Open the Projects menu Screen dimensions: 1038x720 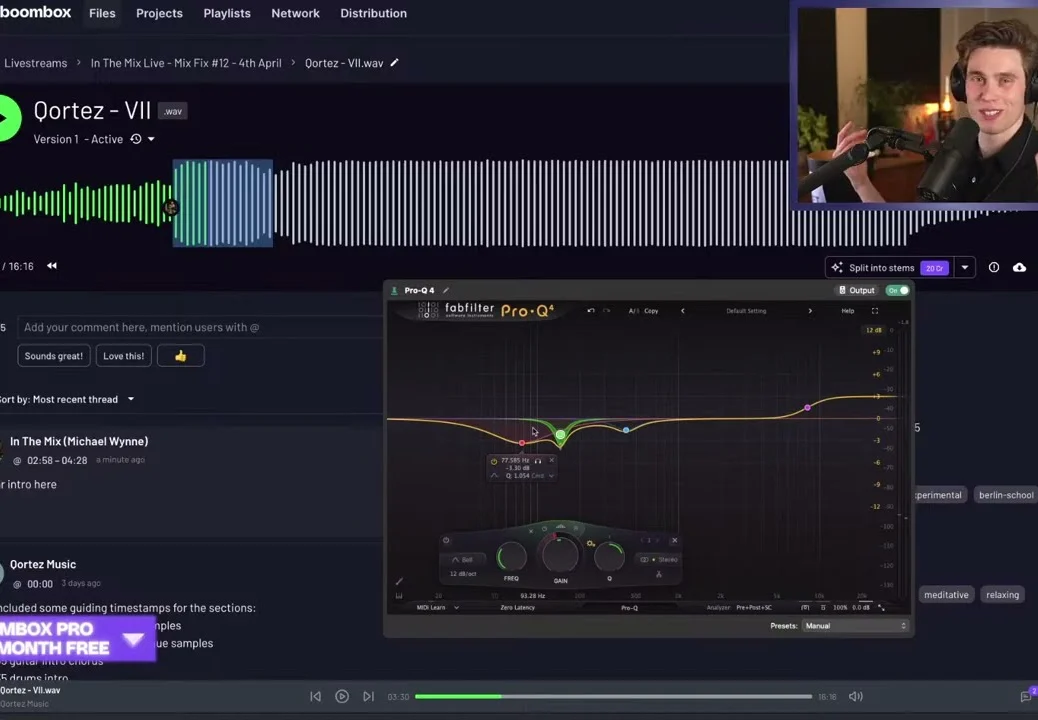(159, 13)
